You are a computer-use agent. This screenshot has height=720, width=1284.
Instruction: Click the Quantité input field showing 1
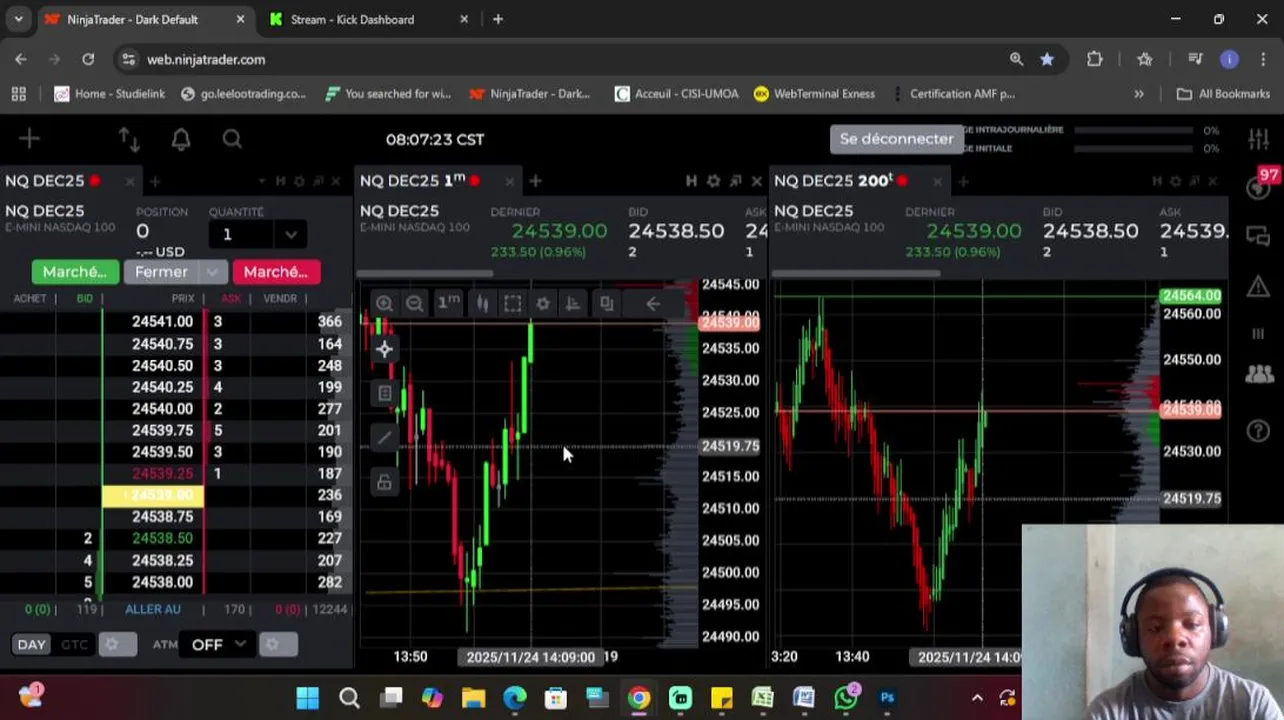click(243, 234)
